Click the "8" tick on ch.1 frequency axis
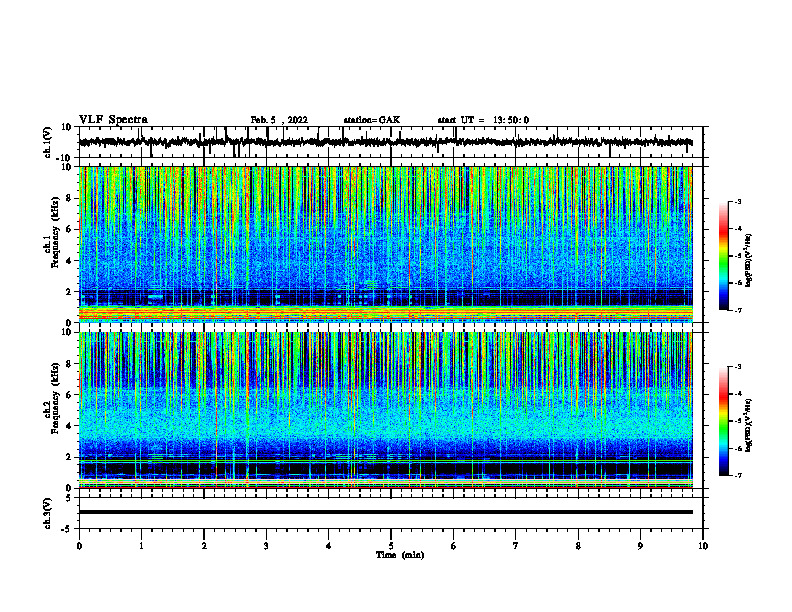This screenshot has width=792, height=612. coord(69,198)
